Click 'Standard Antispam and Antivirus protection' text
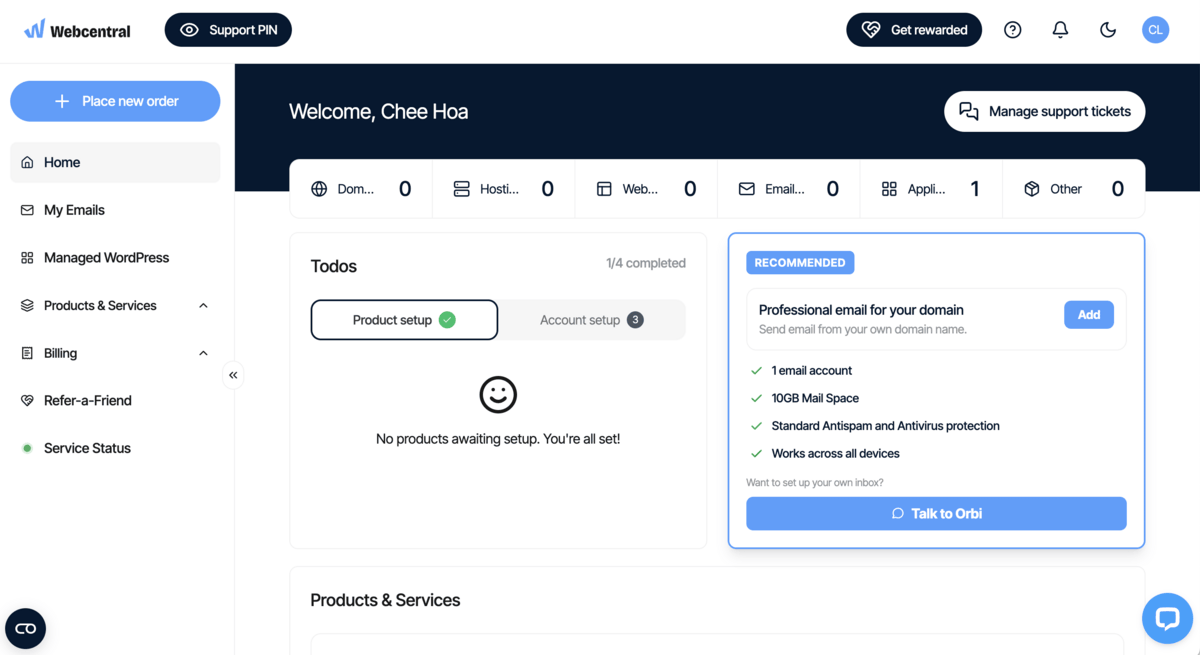 [x=885, y=426]
